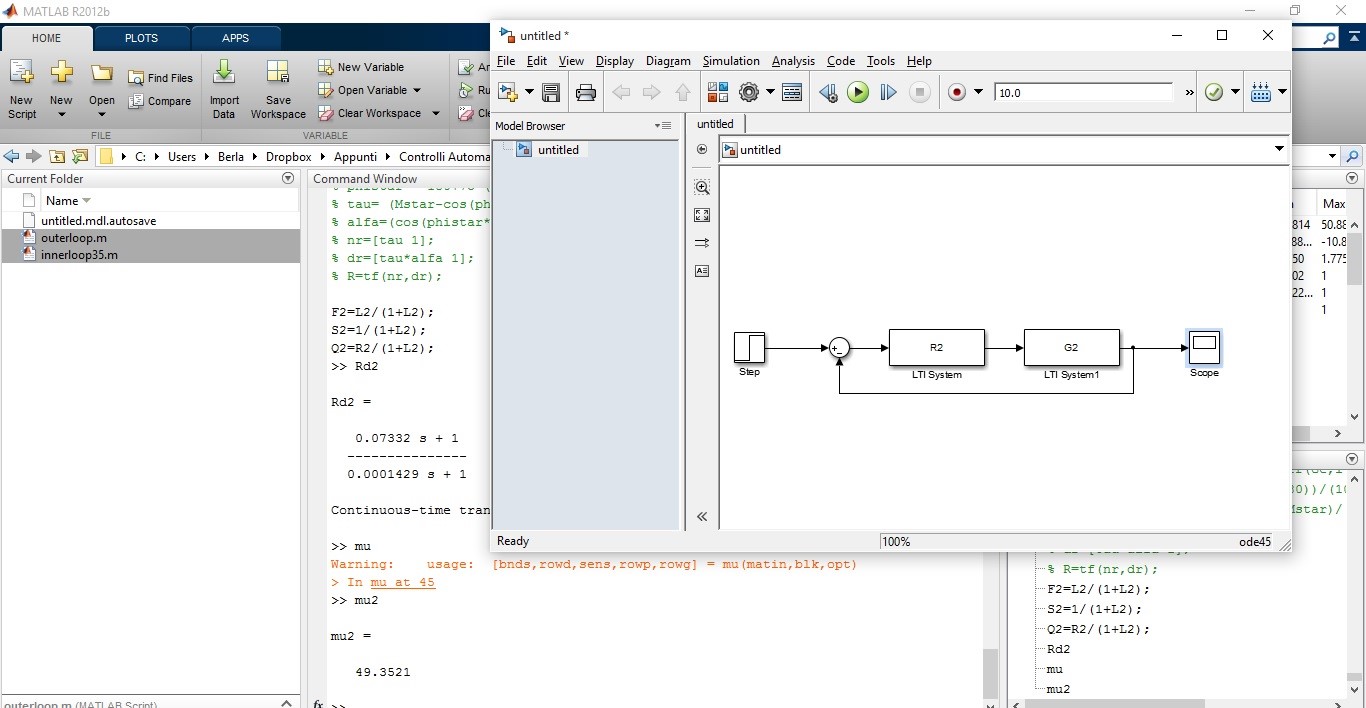This screenshot has width=1366, height=708.
Task: Print the Simulink diagram
Action: tap(586, 93)
